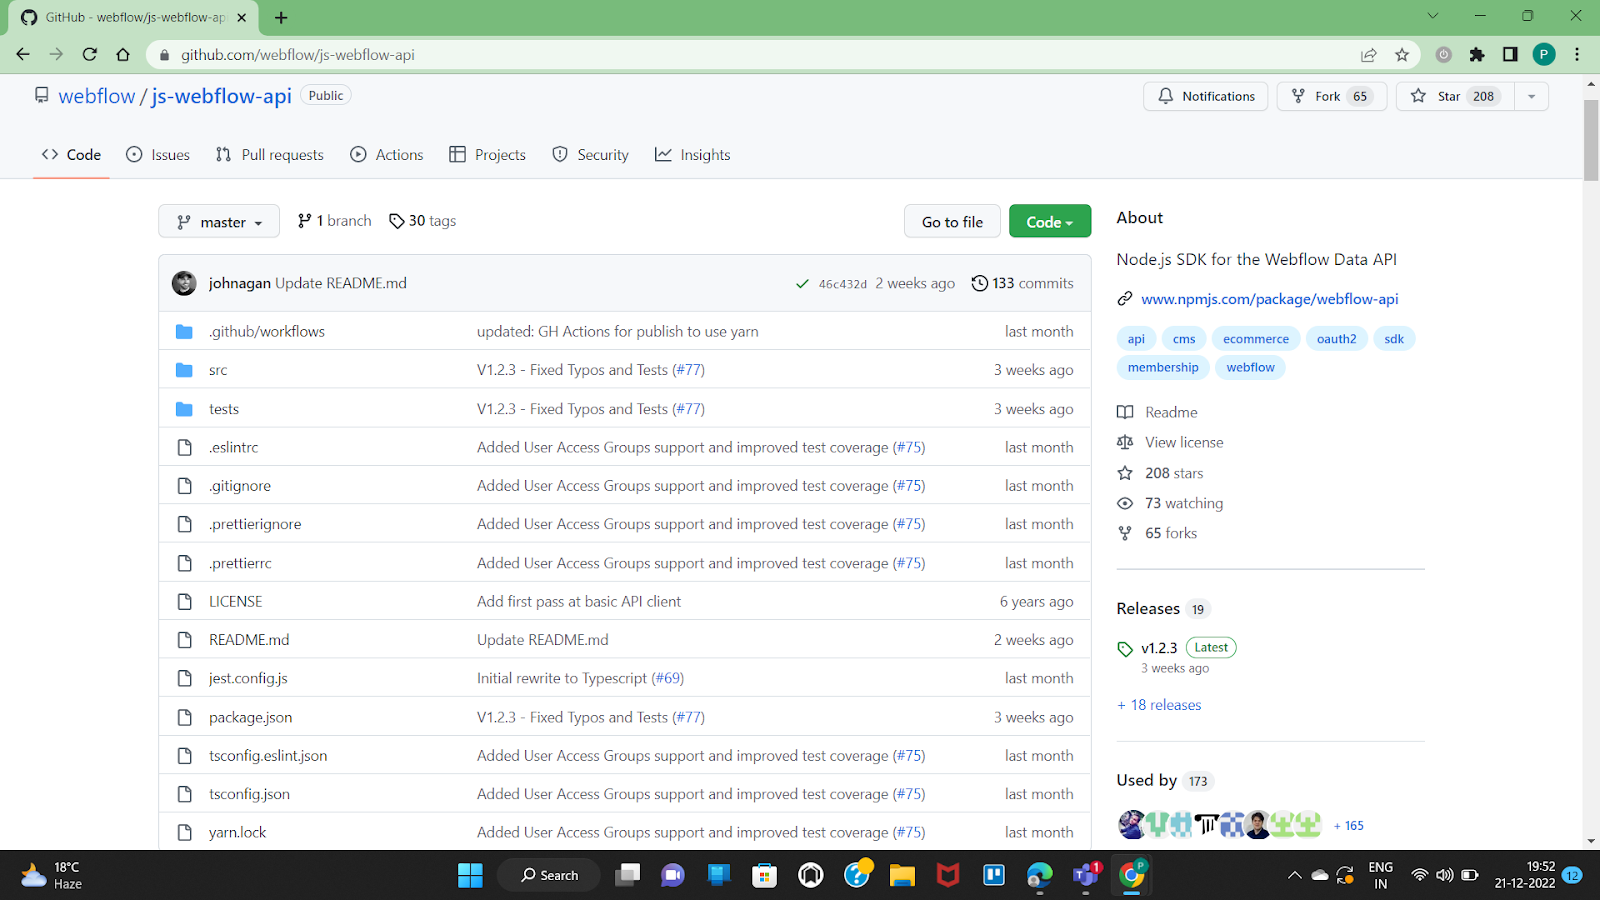Open the npmjs webflow-api package link
This screenshot has width=1600, height=900.
[1270, 299]
